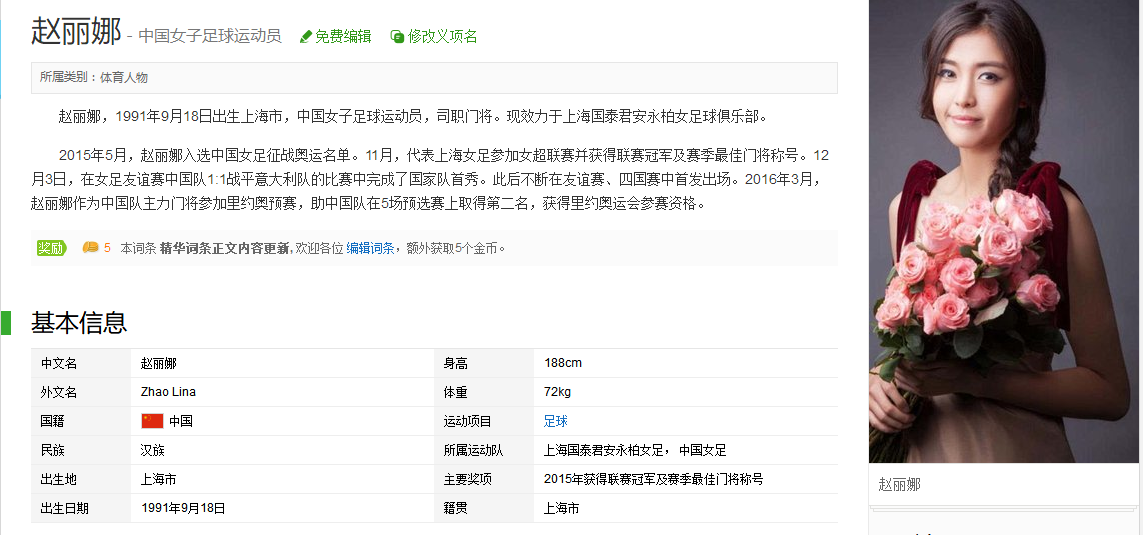The height and width of the screenshot is (535, 1143).
Task: Click the 赵丽娜 page title heading
Action: pyautogui.click(x=76, y=31)
